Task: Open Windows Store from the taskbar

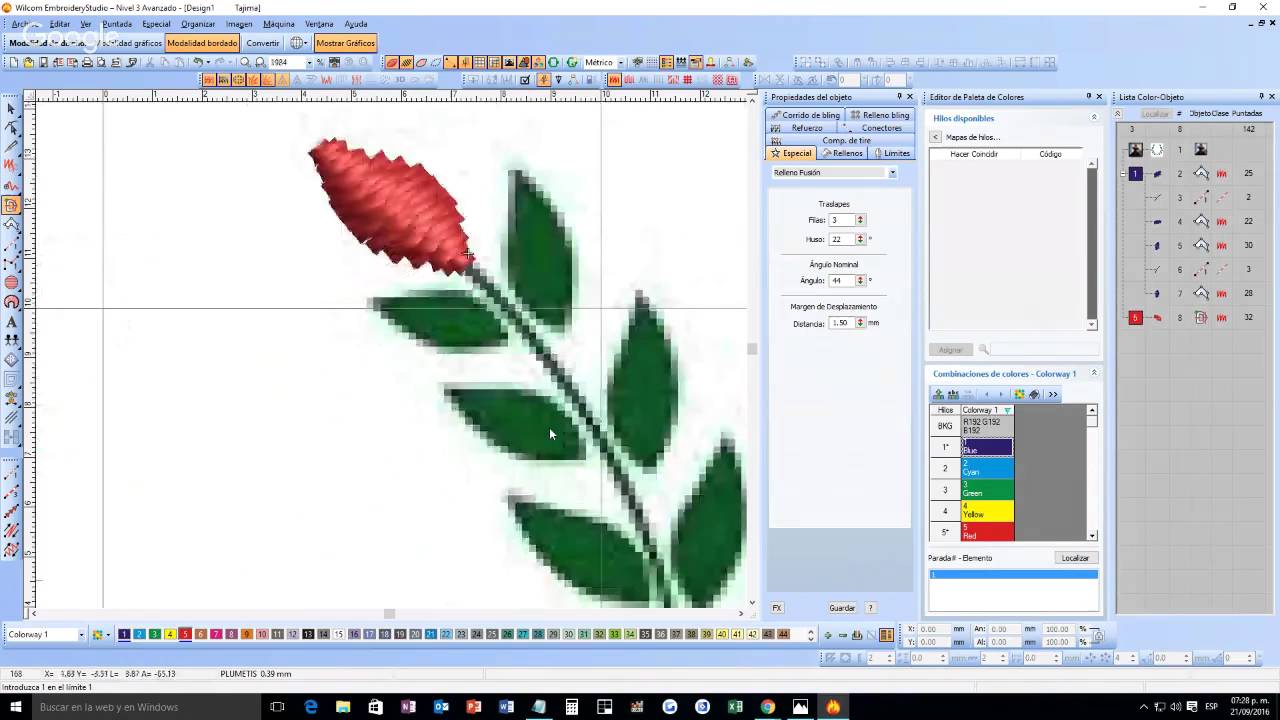Action: (375, 707)
